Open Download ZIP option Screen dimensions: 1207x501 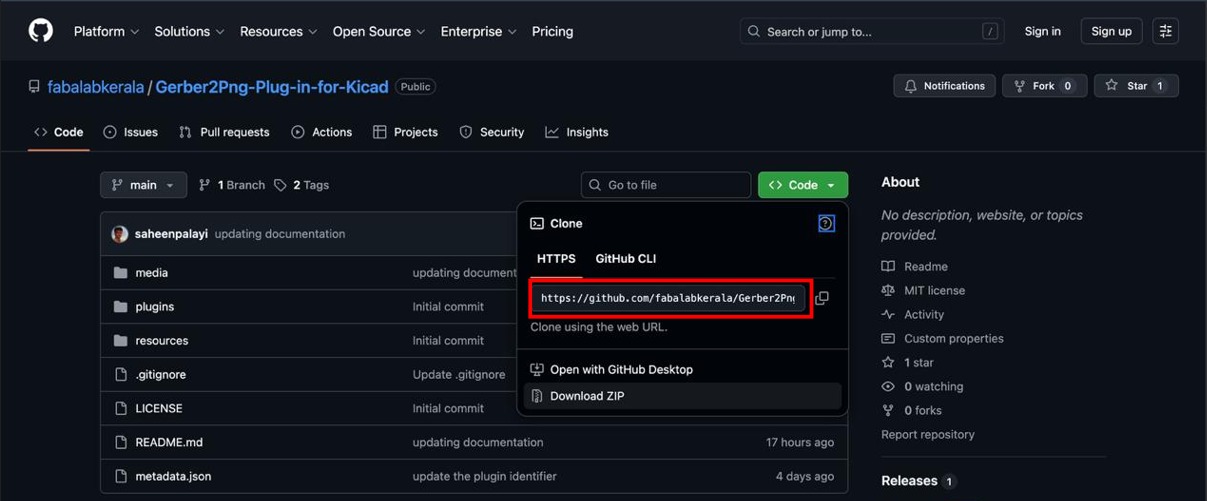coord(587,396)
